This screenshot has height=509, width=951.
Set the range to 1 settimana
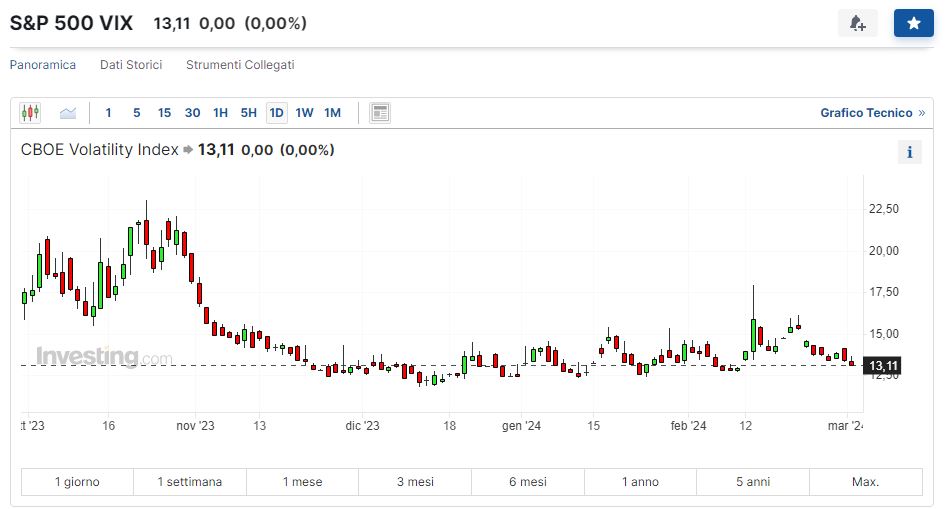[190, 482]
